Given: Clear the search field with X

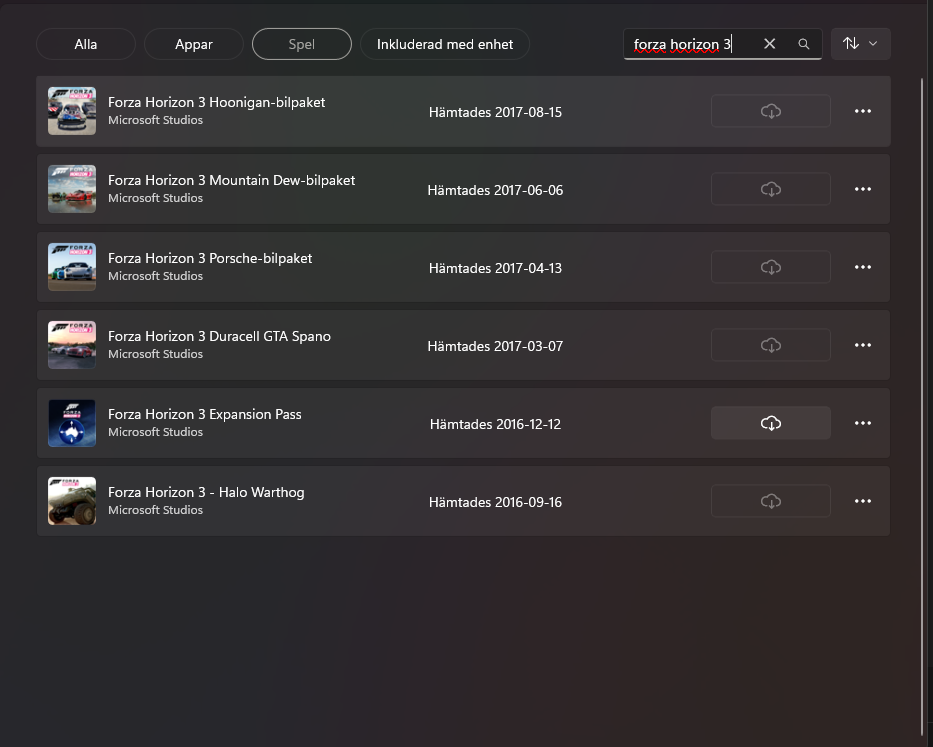Looking at the screenshot, I should coord(769,44).
